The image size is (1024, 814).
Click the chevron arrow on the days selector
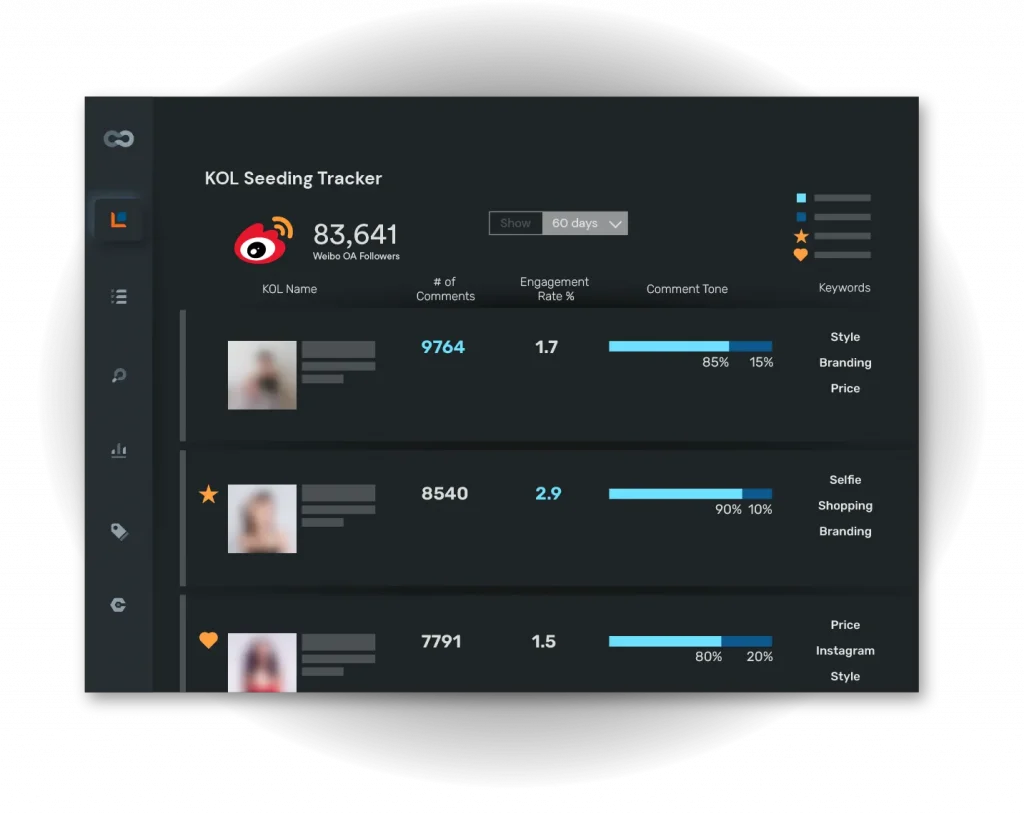pyautogui.click(x=617, y=223)
